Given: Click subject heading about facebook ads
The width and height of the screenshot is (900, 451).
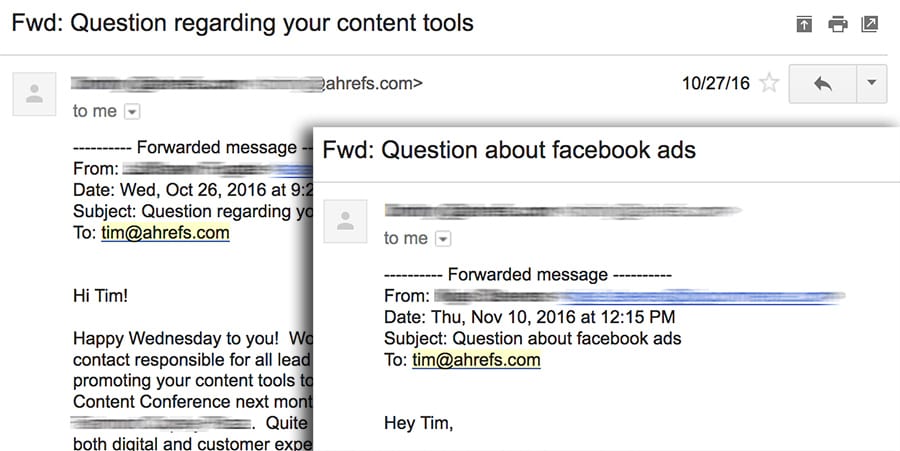Looking at the screenshot, I should (x=509, y=150).
